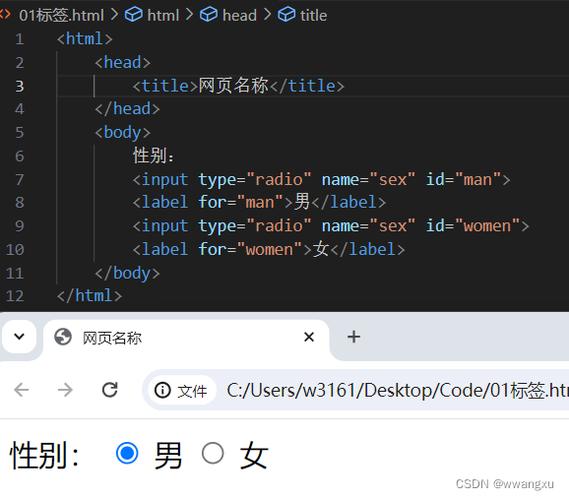Click the 女 label text in page

click(254, 455)
